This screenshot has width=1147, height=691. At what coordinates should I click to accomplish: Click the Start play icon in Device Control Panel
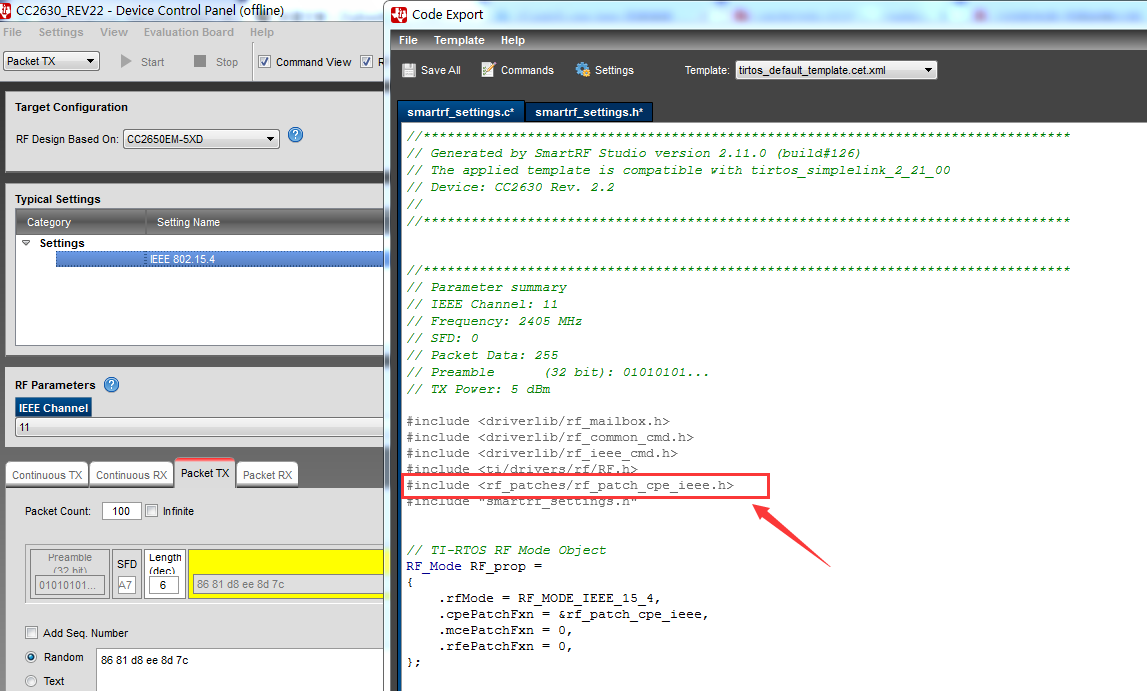pos(126,61)
